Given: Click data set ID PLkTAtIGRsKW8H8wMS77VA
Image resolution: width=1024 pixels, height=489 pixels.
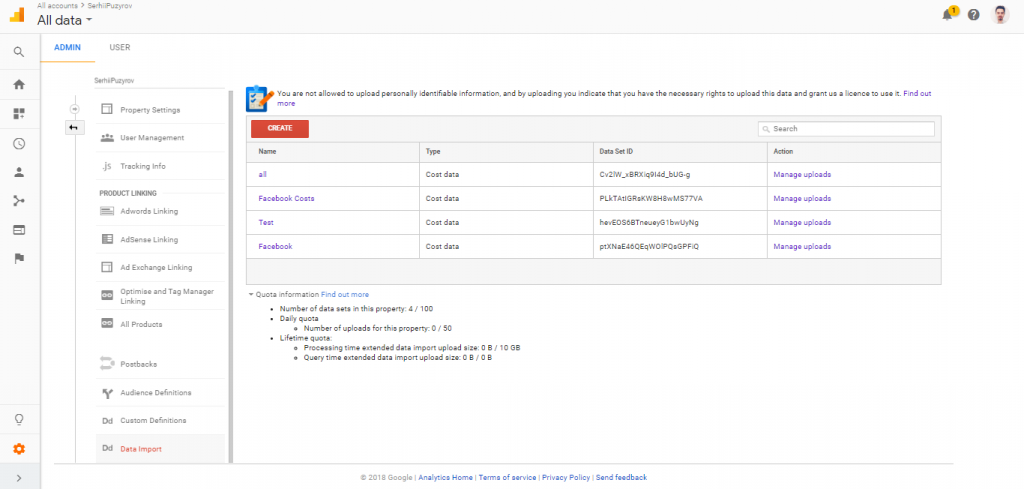Looking at the screenshot, I should (x=650, y=198).
